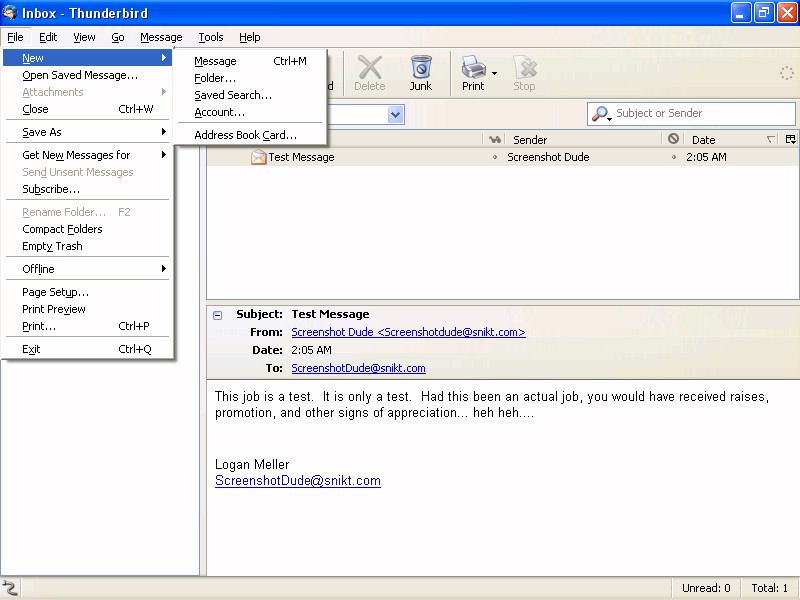Image resolution: width=800 pixels, height=600 pixels.
Task: Select Page Setup...
Action: pos(88,292)
